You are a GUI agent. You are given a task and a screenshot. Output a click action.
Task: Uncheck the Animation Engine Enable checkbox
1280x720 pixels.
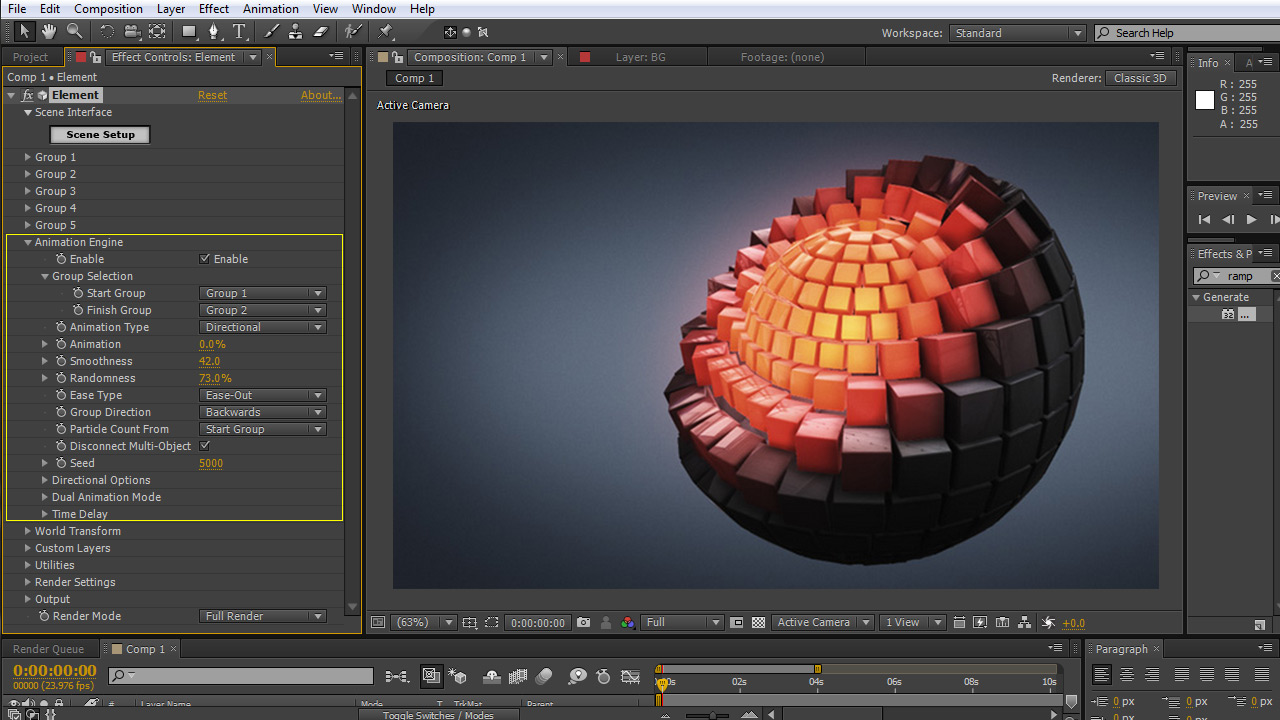[x=204, y=259]
